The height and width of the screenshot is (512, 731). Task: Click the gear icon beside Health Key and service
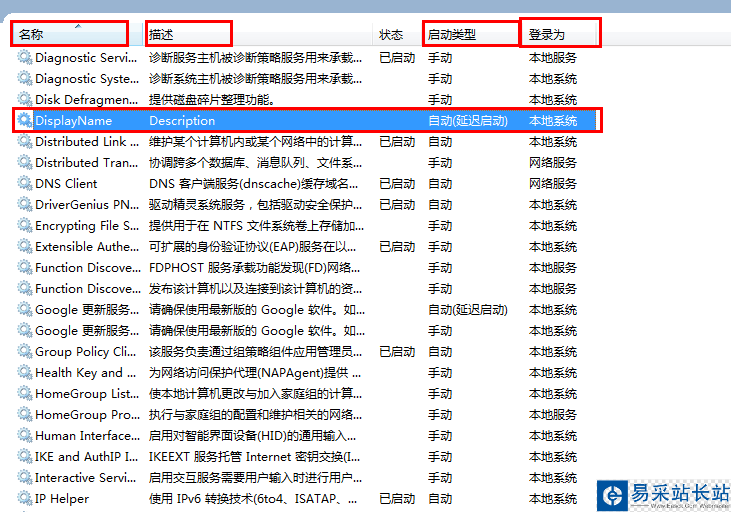pos(25,372)
